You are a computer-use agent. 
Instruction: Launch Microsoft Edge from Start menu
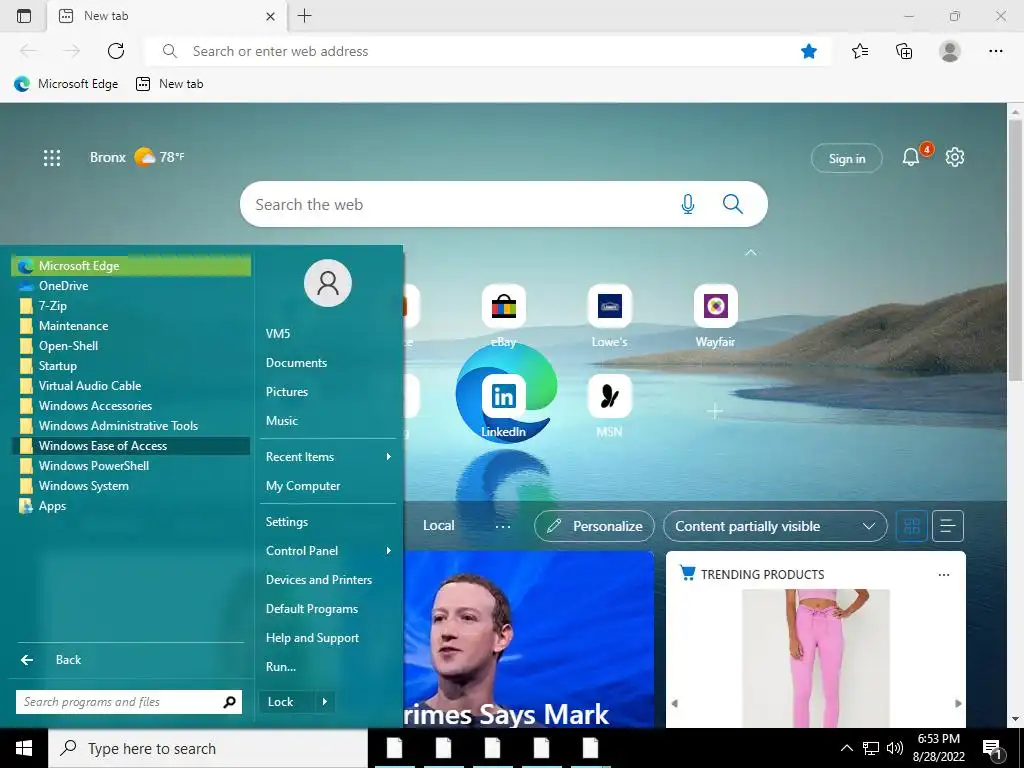click(131, 266)
